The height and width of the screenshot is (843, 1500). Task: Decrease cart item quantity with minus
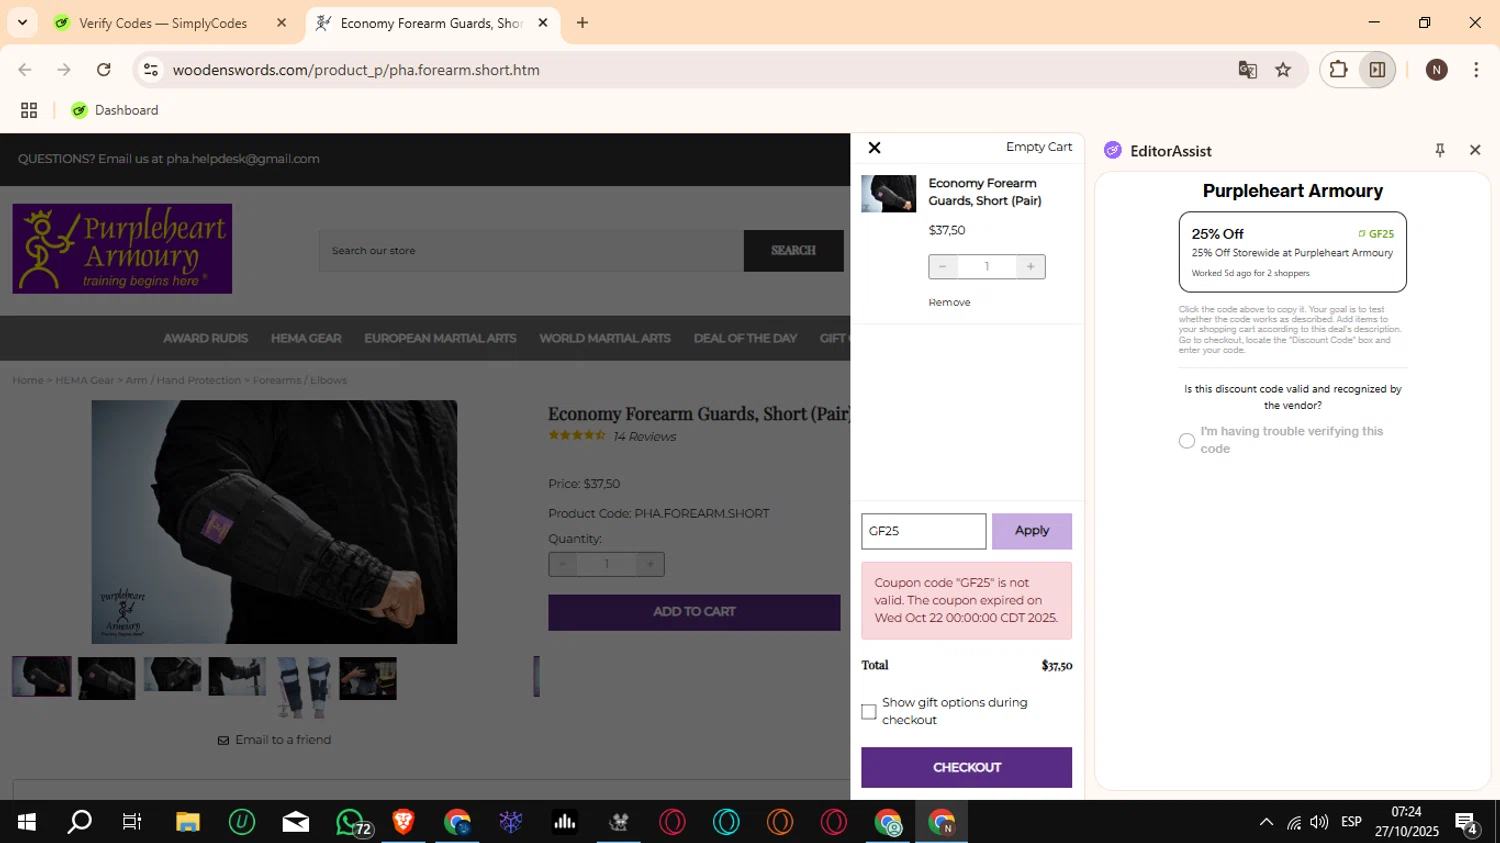pyautogui.click(x=942, y=267)
